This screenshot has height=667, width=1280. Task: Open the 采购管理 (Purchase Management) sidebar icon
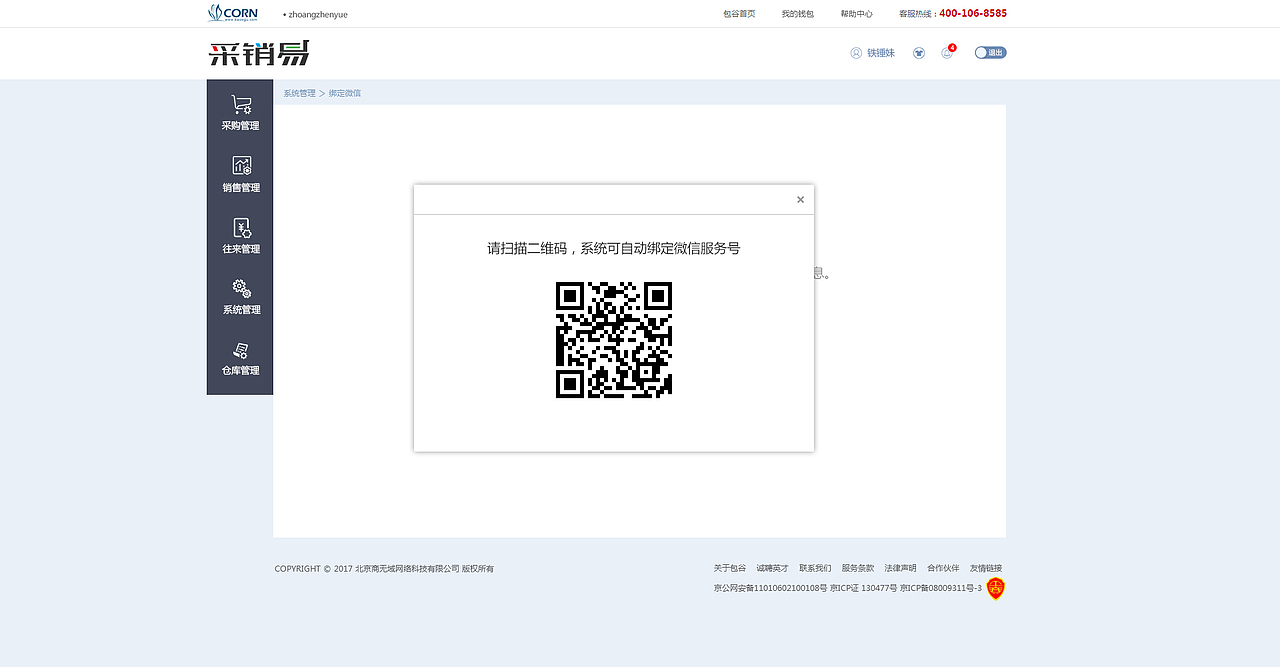239,110
